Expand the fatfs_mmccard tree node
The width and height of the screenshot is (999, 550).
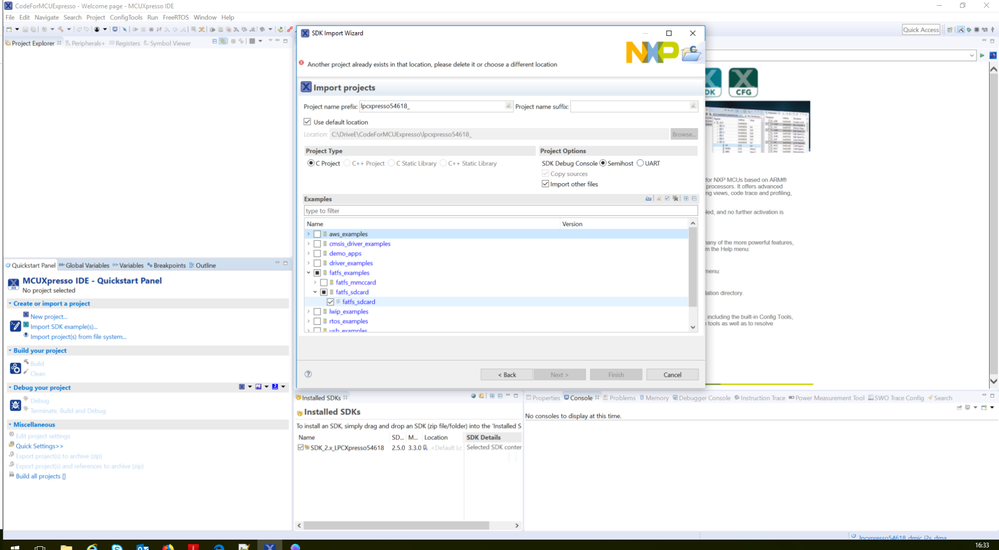(x=315, y=282)
